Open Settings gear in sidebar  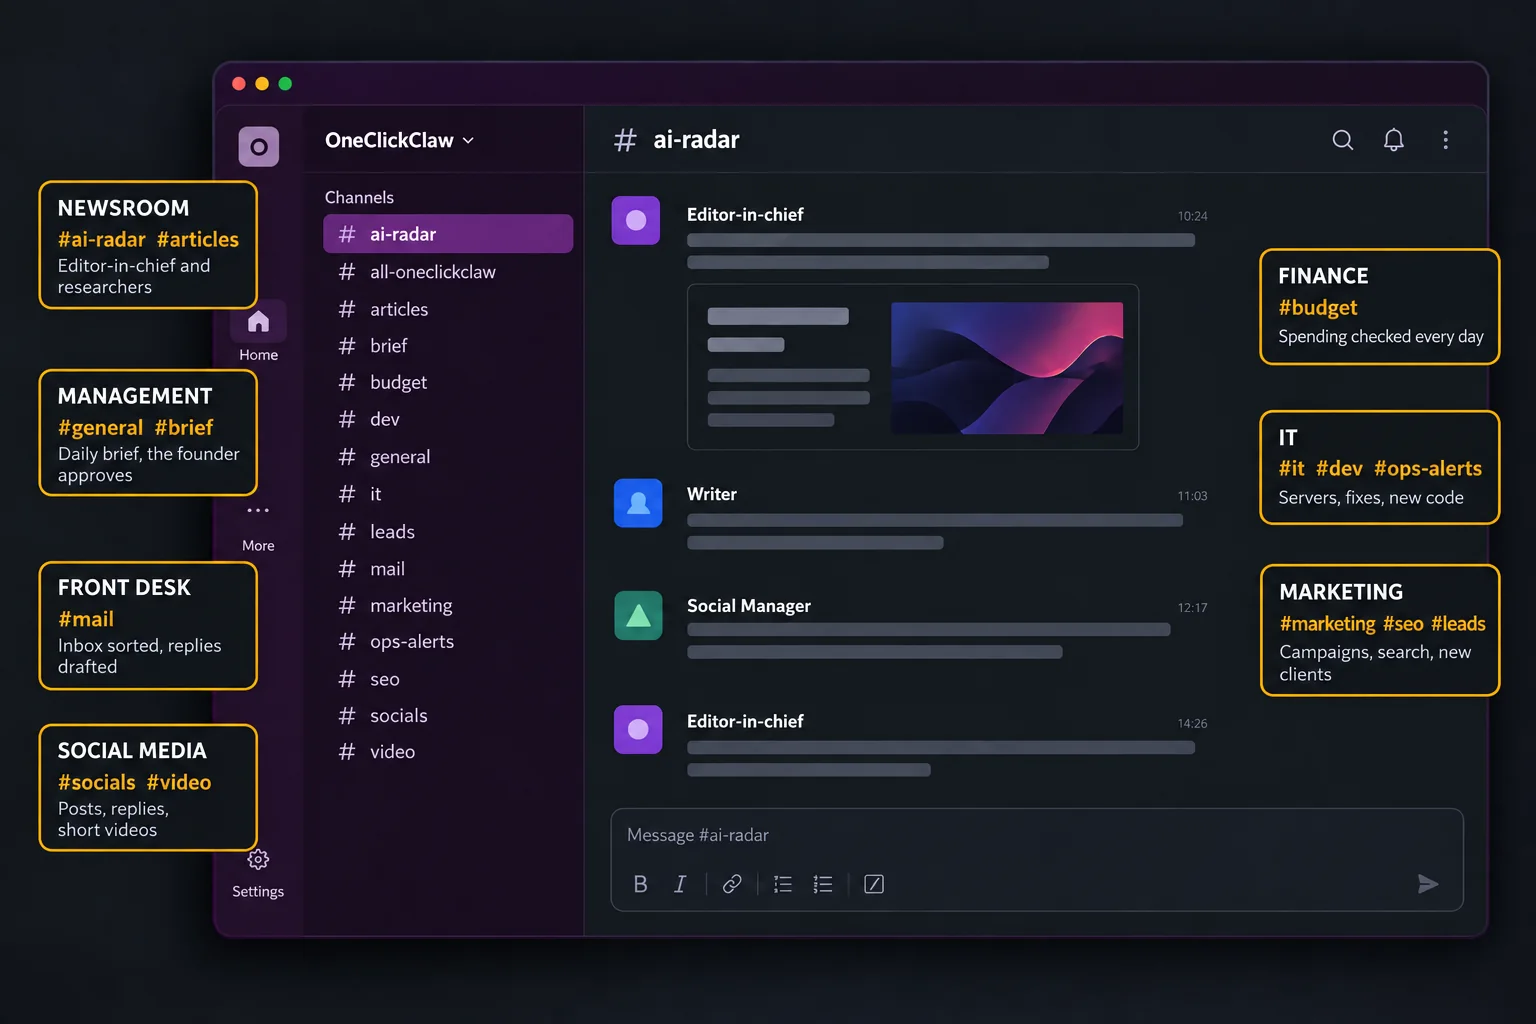pos(258,873)
